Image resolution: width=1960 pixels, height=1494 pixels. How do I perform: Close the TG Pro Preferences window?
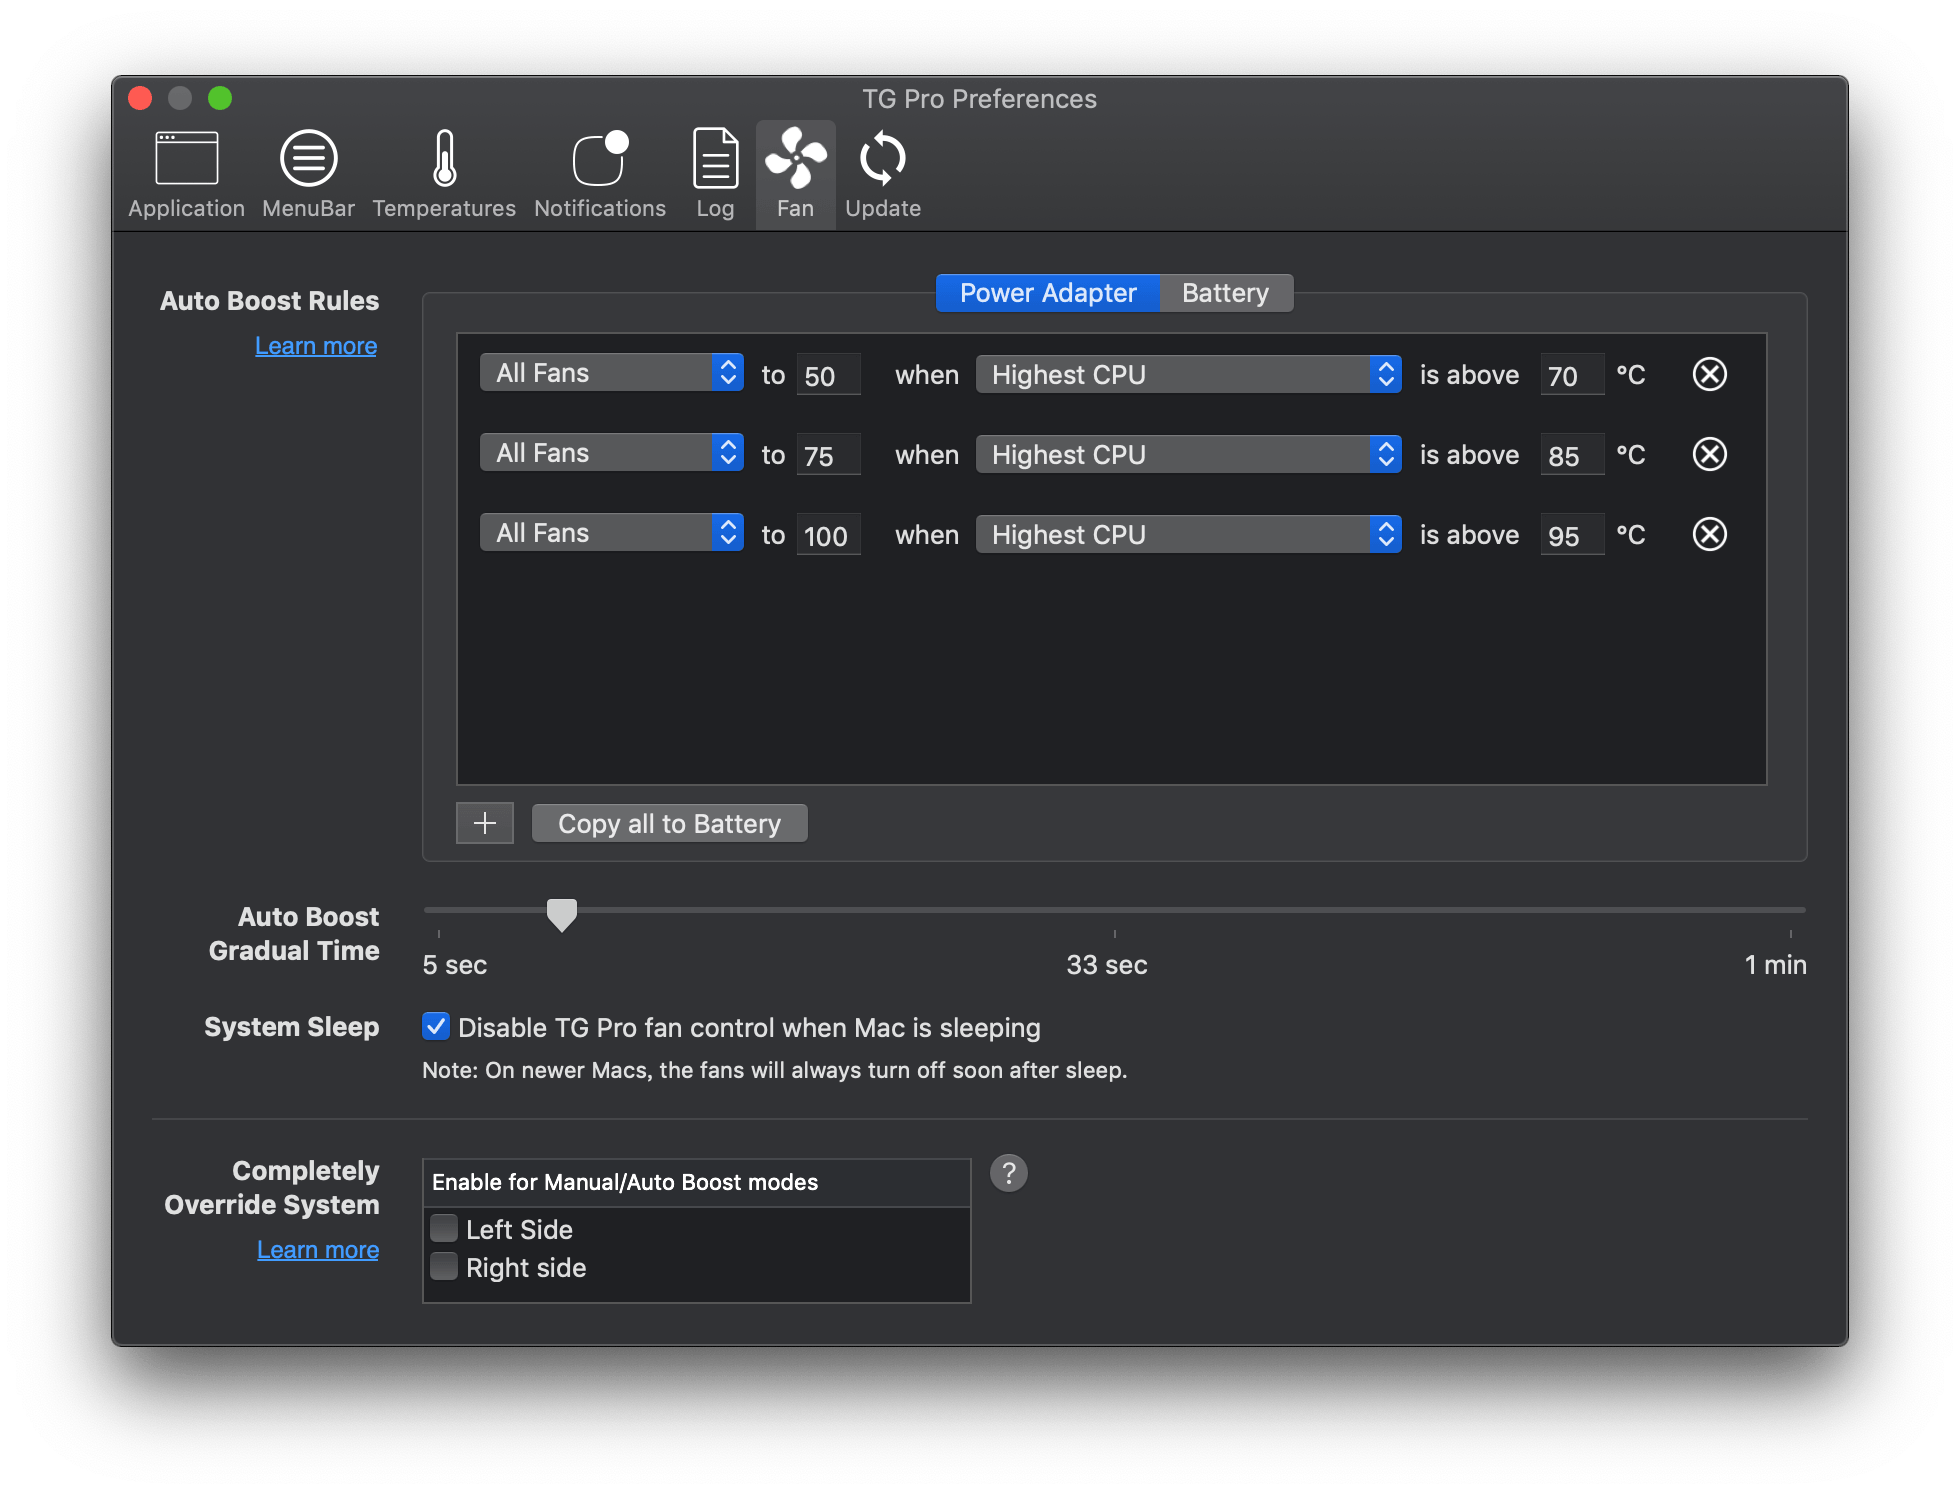(140, 98)
